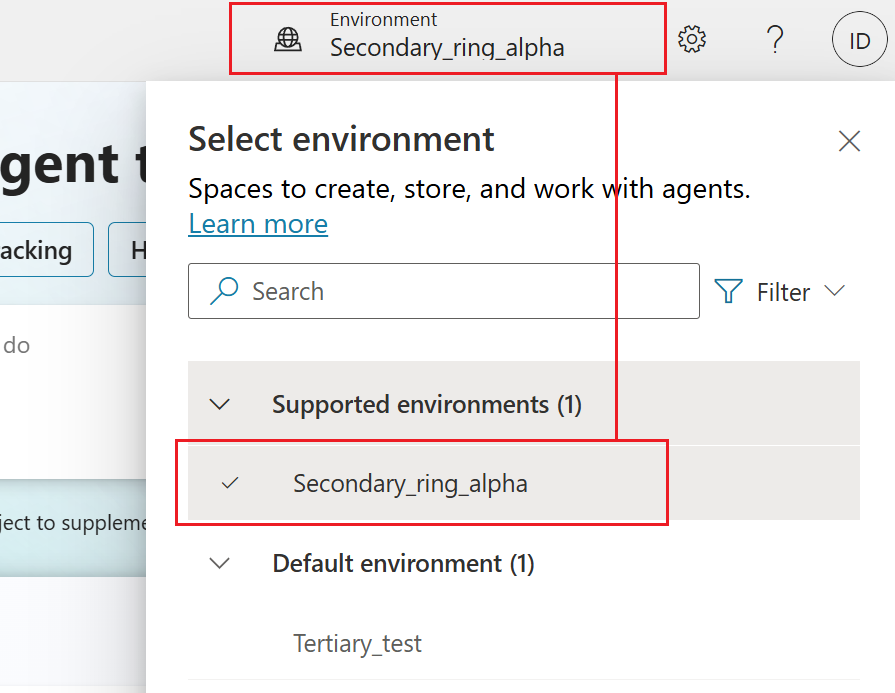Viewport: 895px width, 693px height.
Task: Open Help via the question mark icon
Action: (x=774, y=40)
